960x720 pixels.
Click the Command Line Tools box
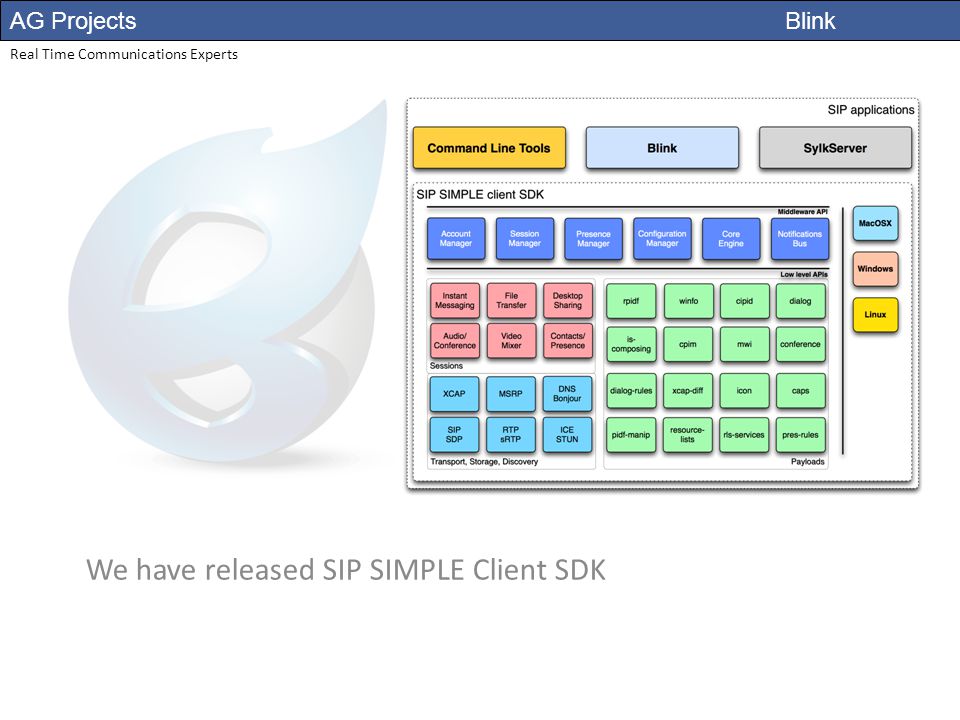click(x=489, y=148)
